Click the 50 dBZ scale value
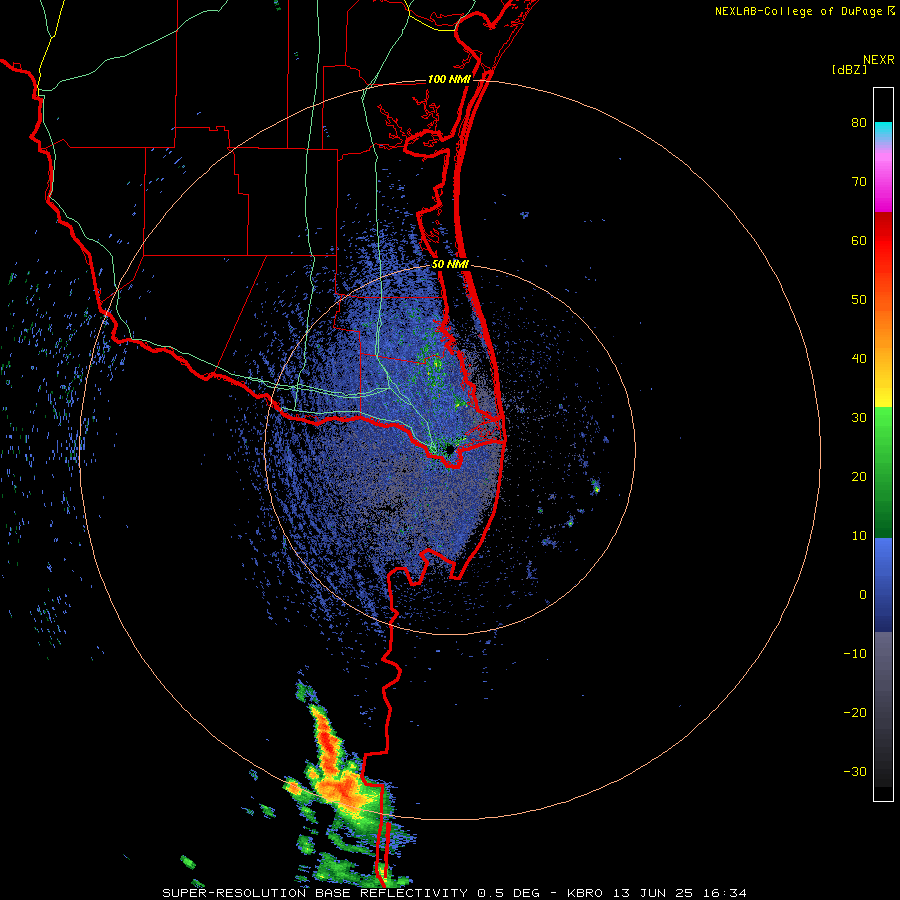The image size is (900, 900). tap(859, 300)
